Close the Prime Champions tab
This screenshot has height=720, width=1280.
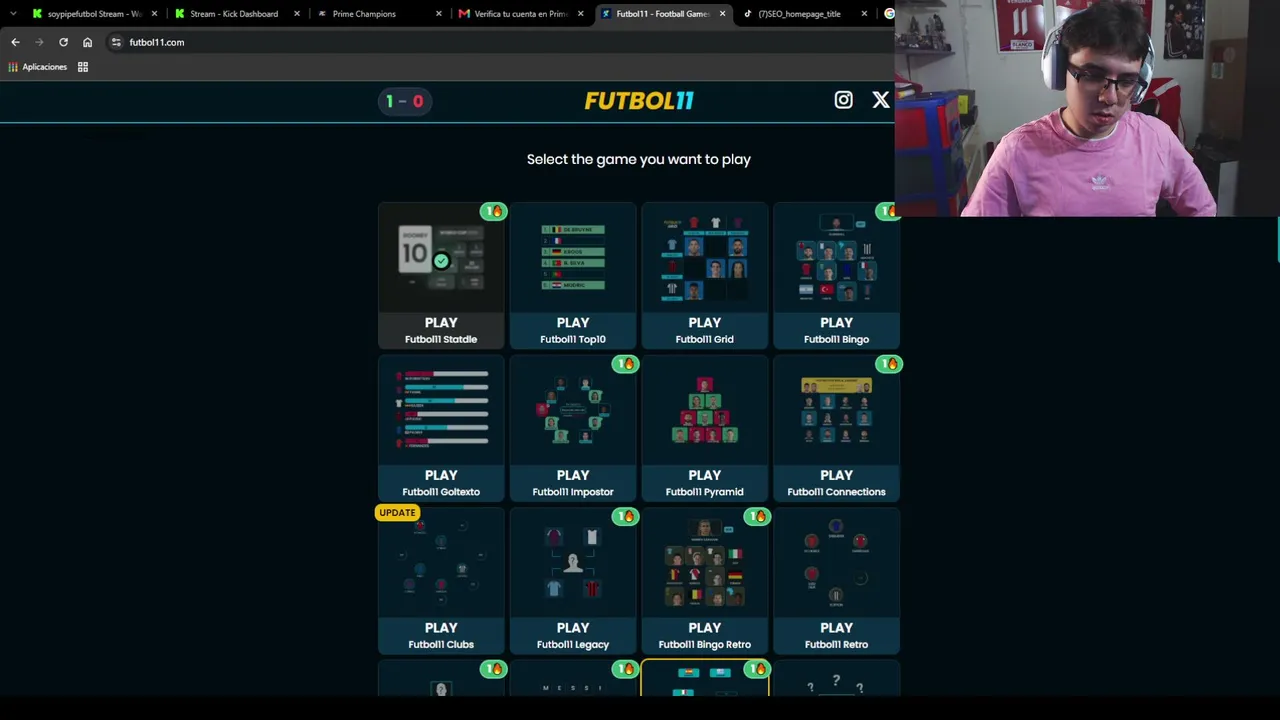(x=440, y=14)
